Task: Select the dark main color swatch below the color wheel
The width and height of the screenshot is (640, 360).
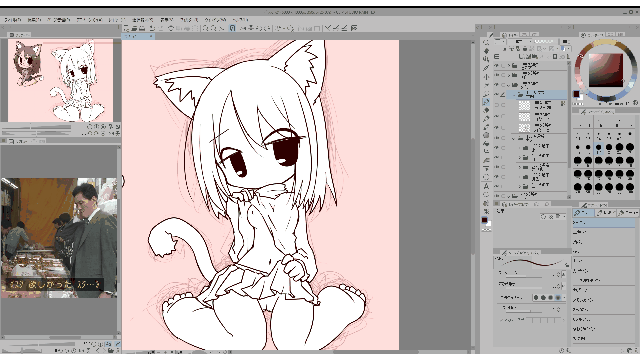Action: [576, 94]
